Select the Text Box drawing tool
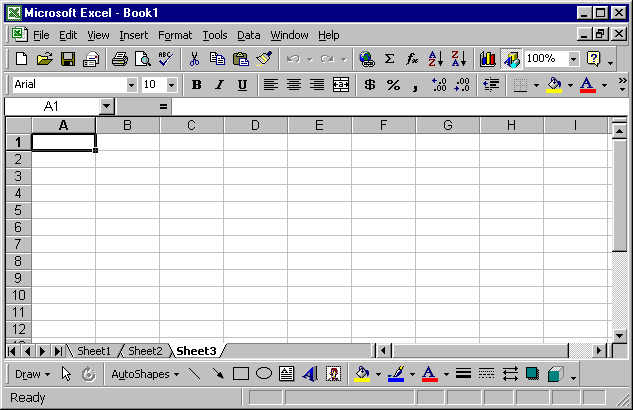The height and width of the screenshot is (410, 633). 287,374
